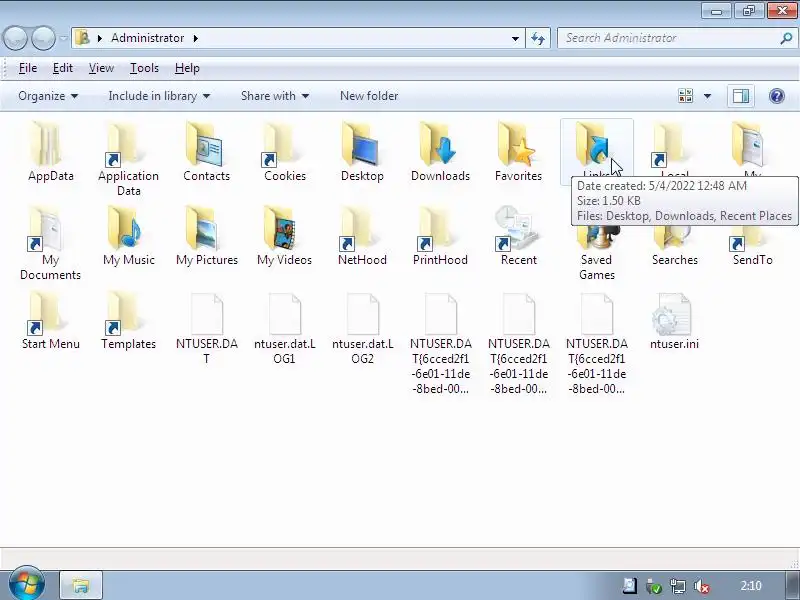Open the Saved Games folder
Image resolution: width=800 pixels, height=600 pixels.
point(596,240)
